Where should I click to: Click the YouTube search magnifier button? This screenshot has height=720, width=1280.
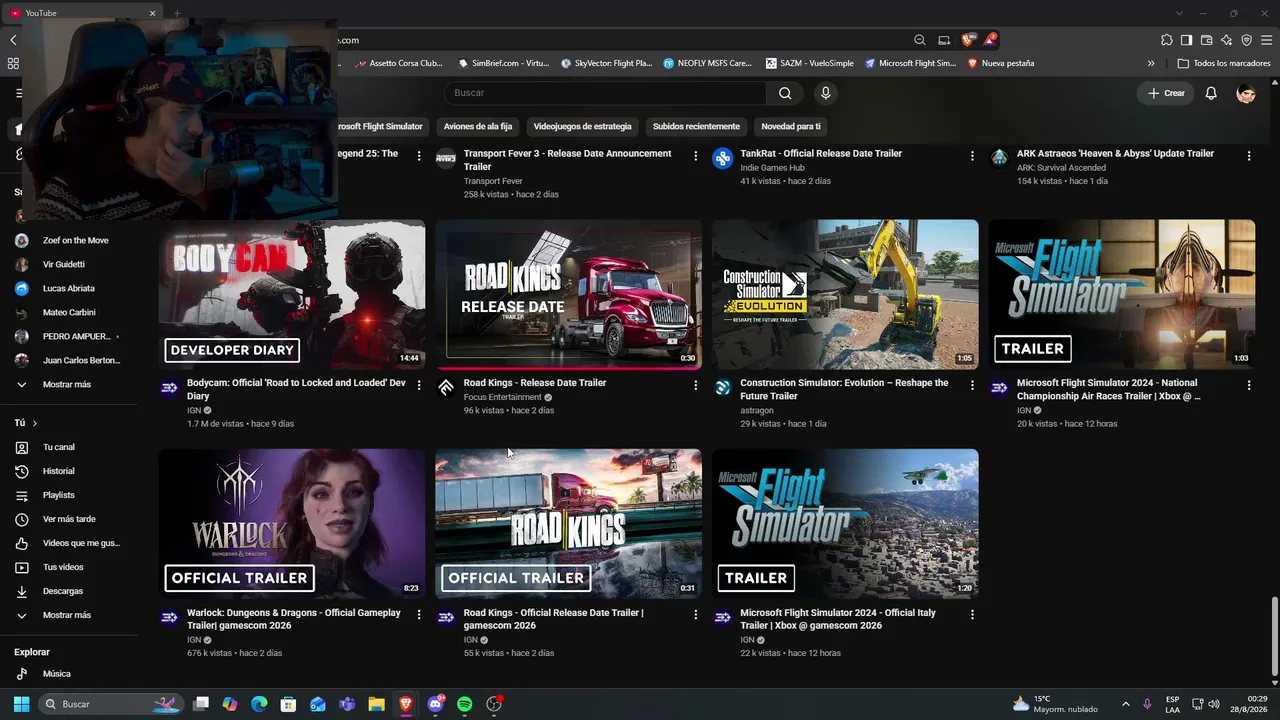[x=785, y=93]
